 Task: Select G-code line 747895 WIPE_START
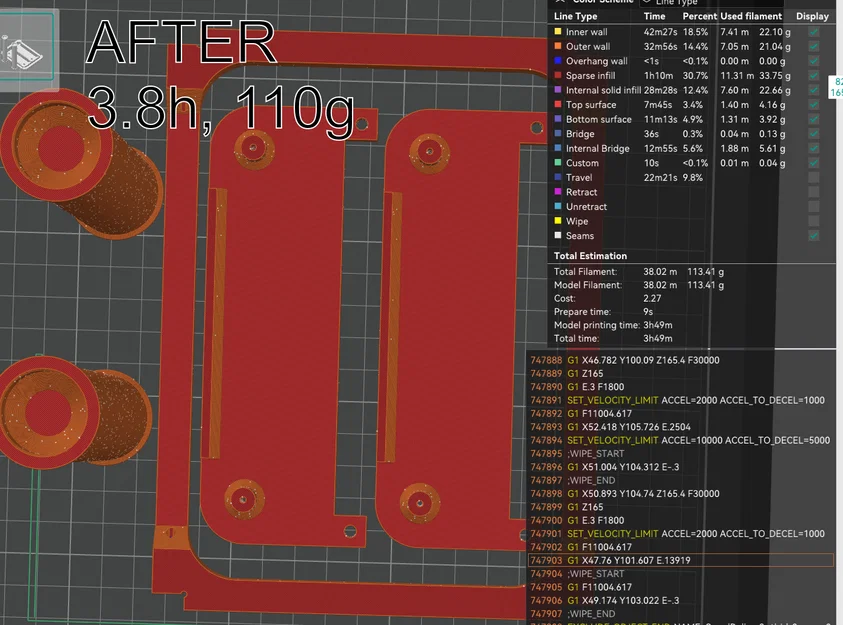[x=681, y=454]
